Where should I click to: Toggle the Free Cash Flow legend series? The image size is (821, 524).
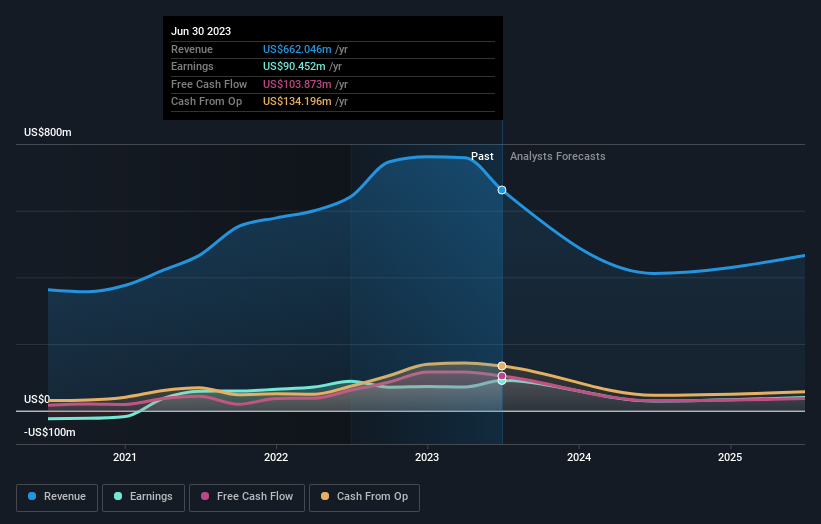(x=247, y=497)
